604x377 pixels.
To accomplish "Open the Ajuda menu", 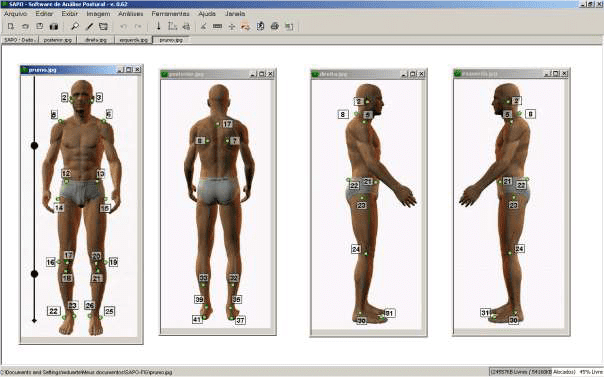I will pos(207,13).
